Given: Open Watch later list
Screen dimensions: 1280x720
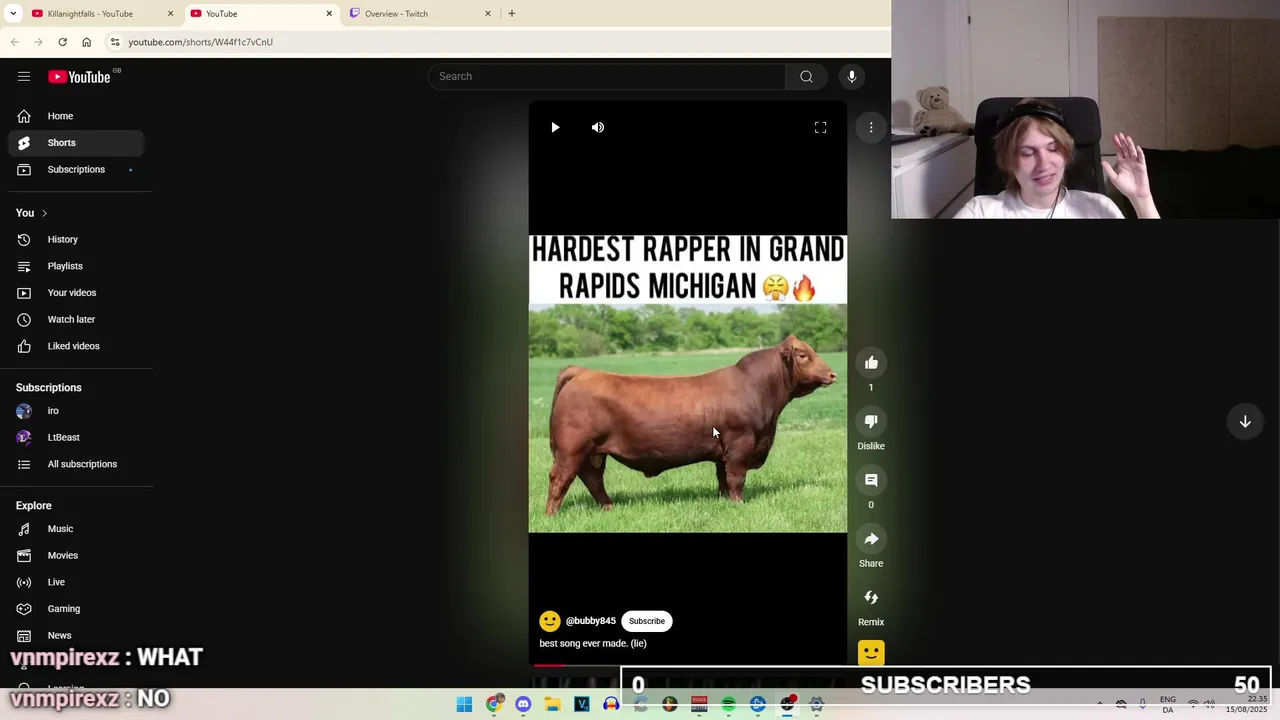Looking at the screenshot, I should 76,320.
